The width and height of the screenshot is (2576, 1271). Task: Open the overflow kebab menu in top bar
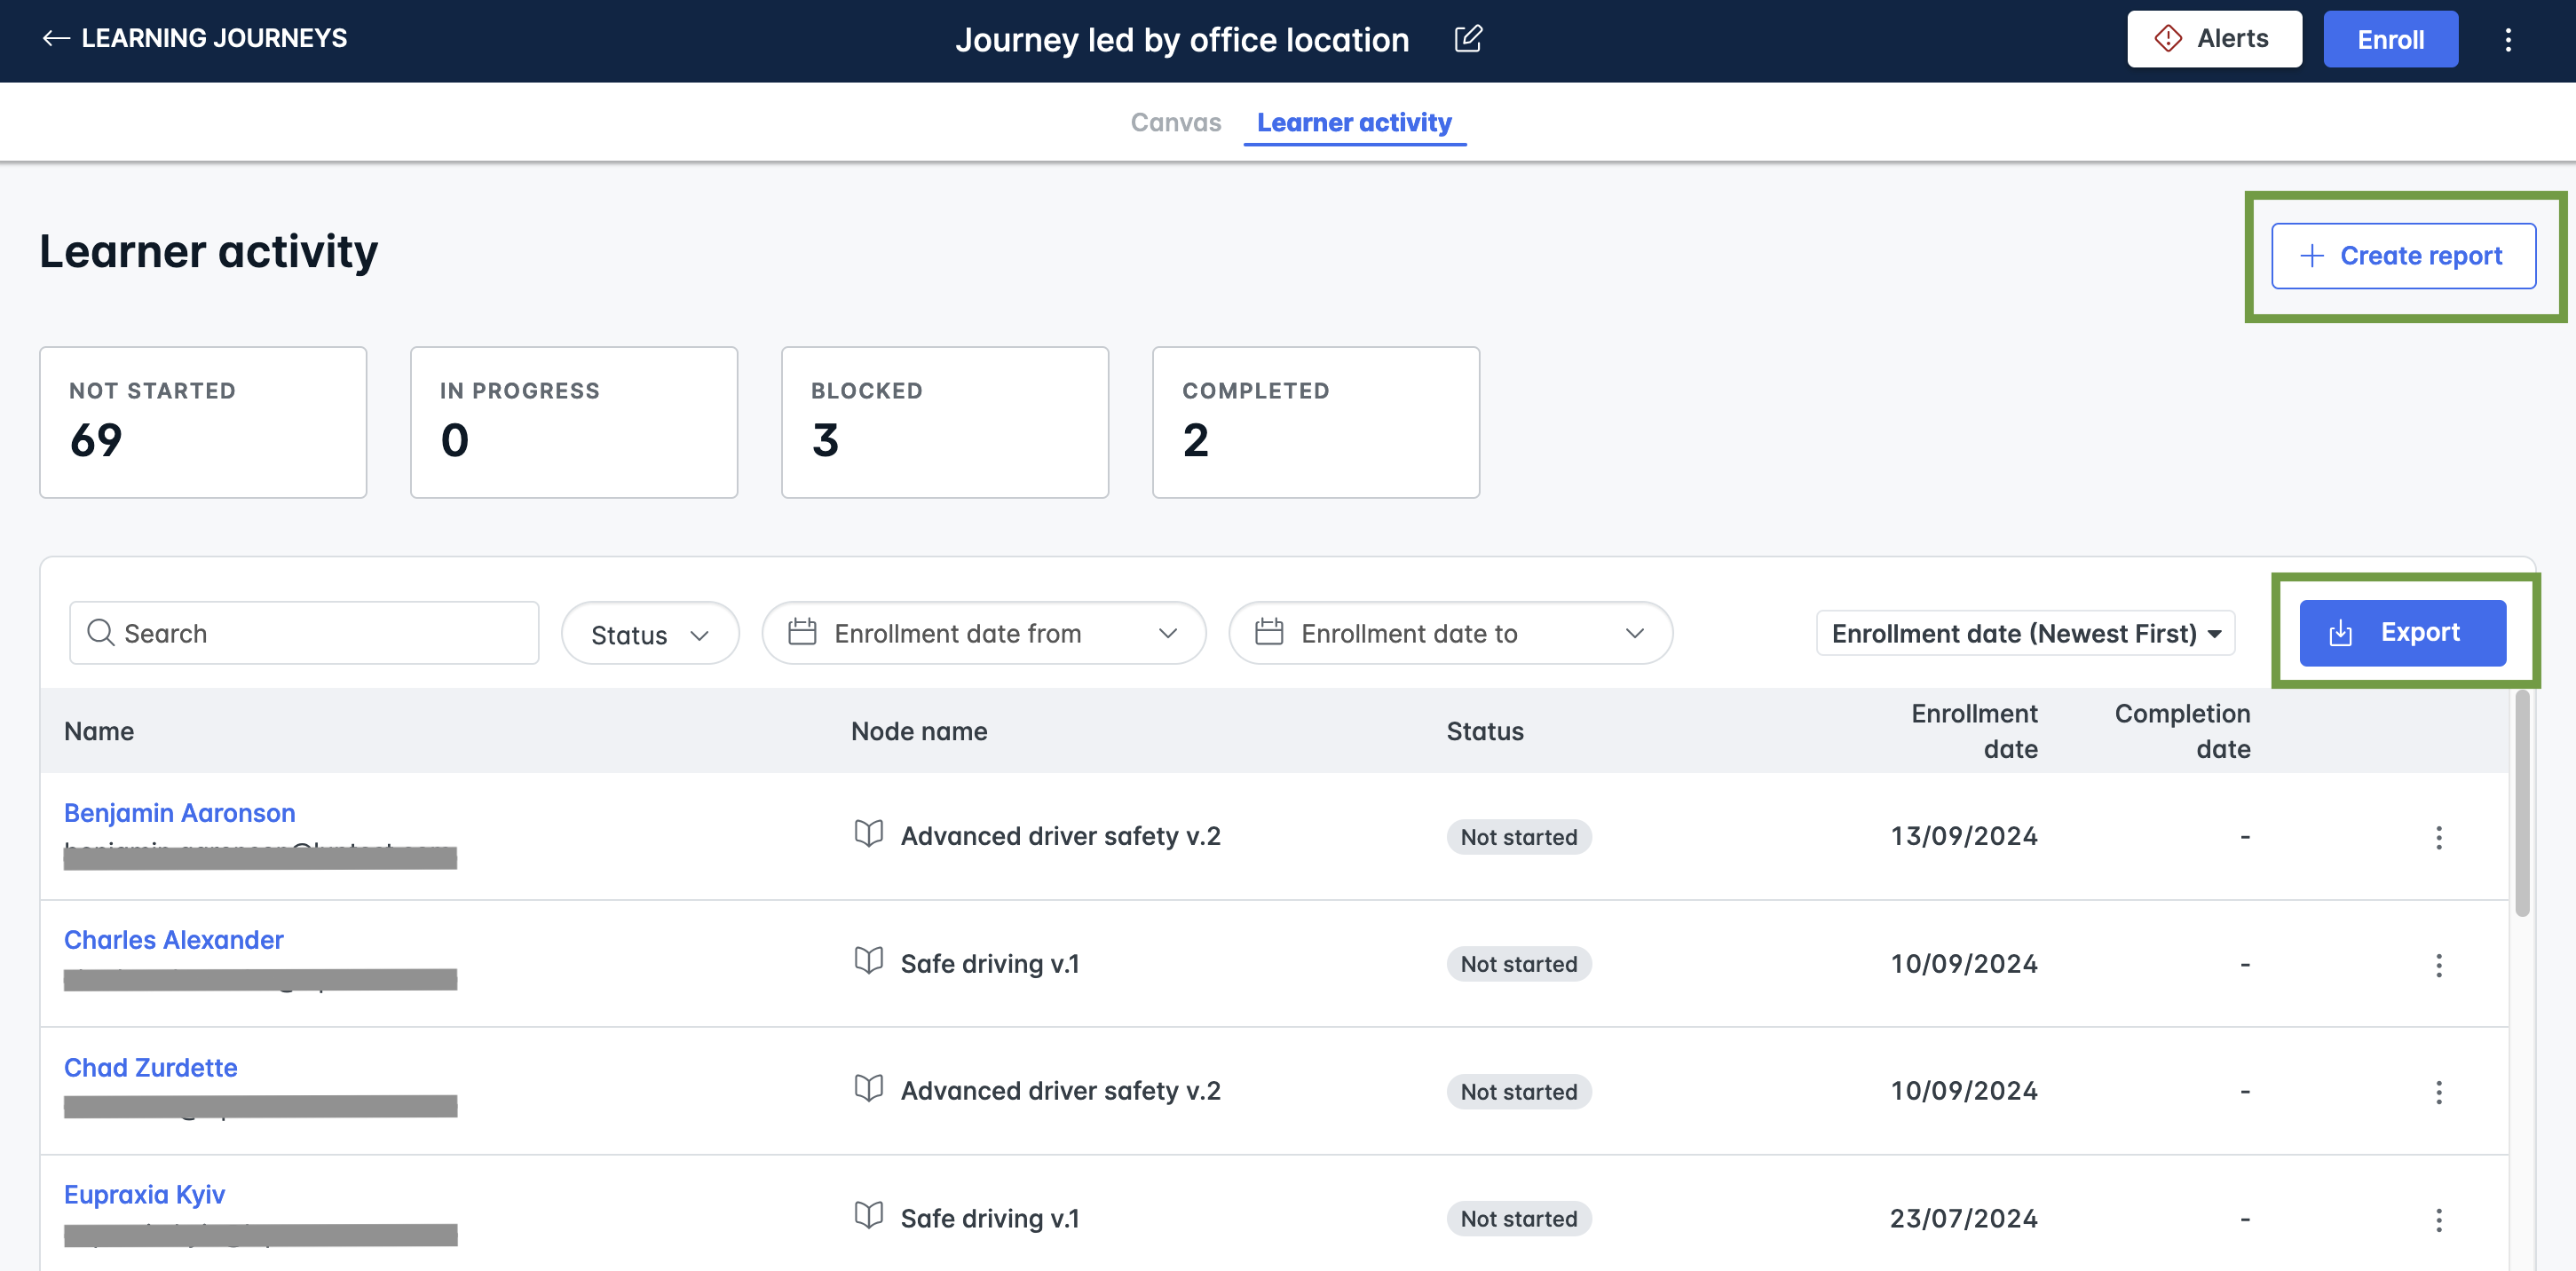[x=2508, y=40]
